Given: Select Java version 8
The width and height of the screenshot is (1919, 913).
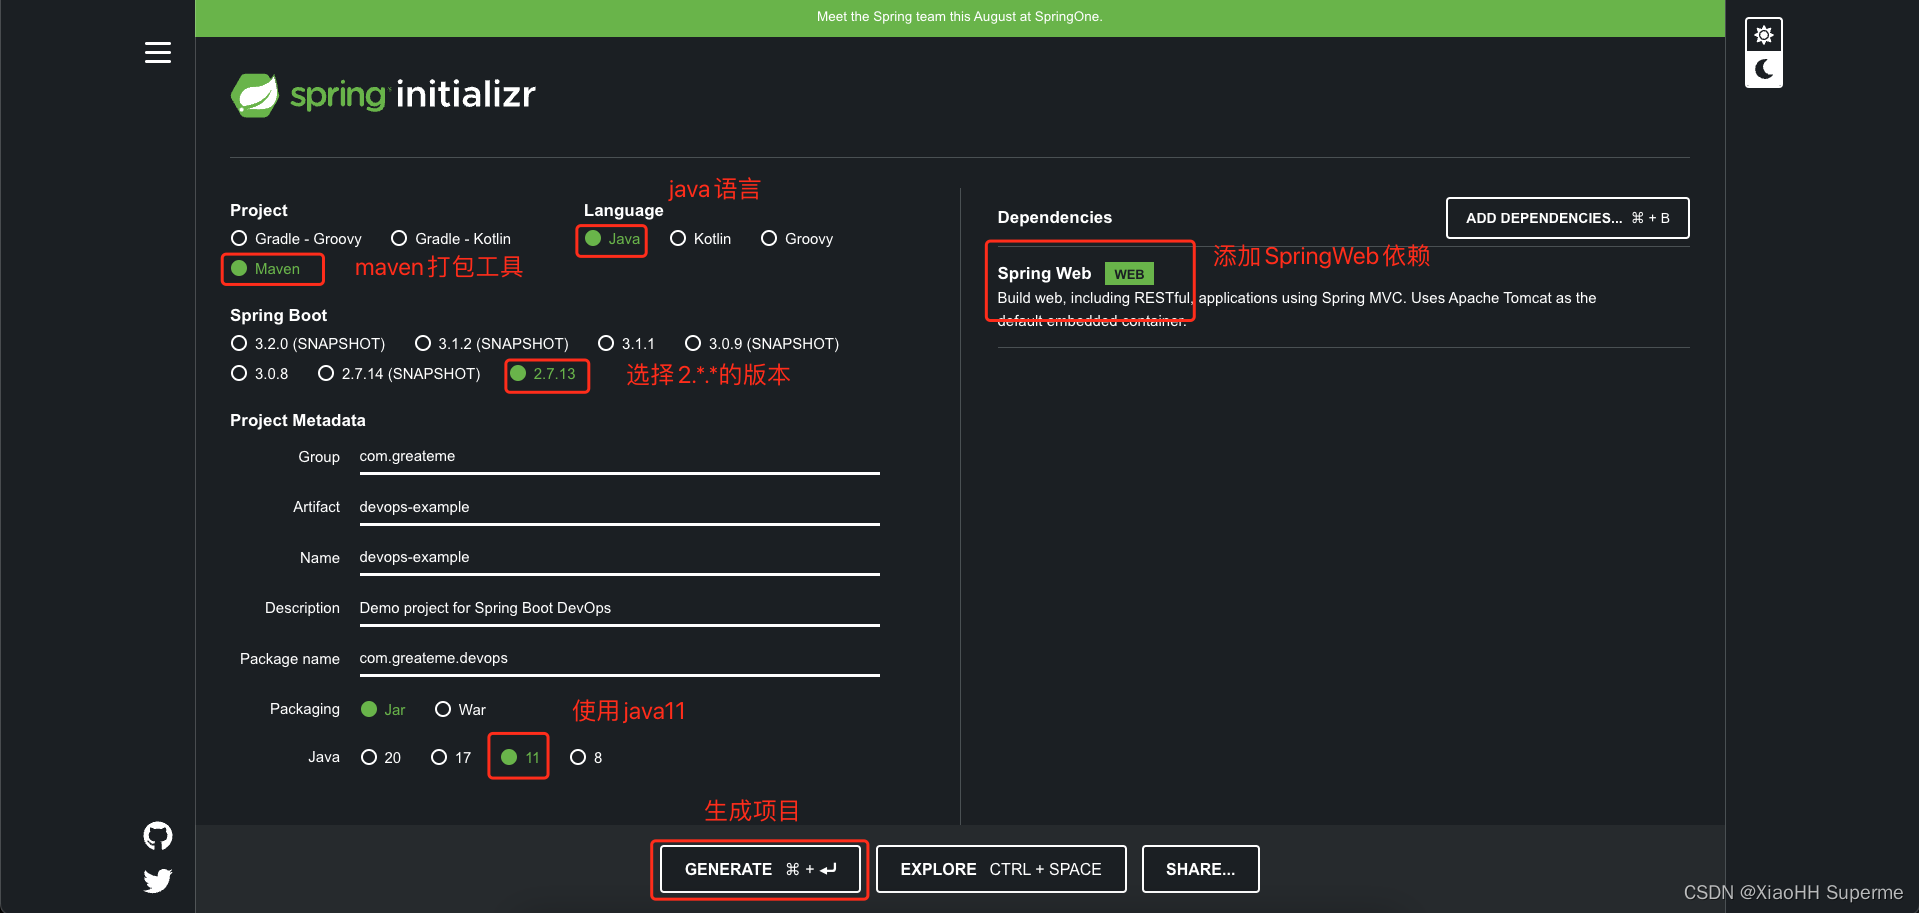Looking at the screenshot, I should (x=586, y=758).
